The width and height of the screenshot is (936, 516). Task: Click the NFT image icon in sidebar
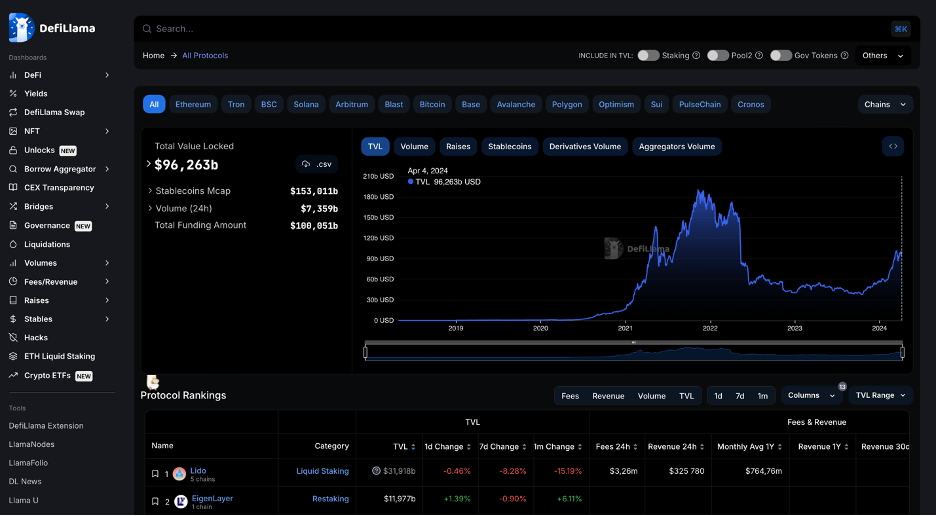13,131
